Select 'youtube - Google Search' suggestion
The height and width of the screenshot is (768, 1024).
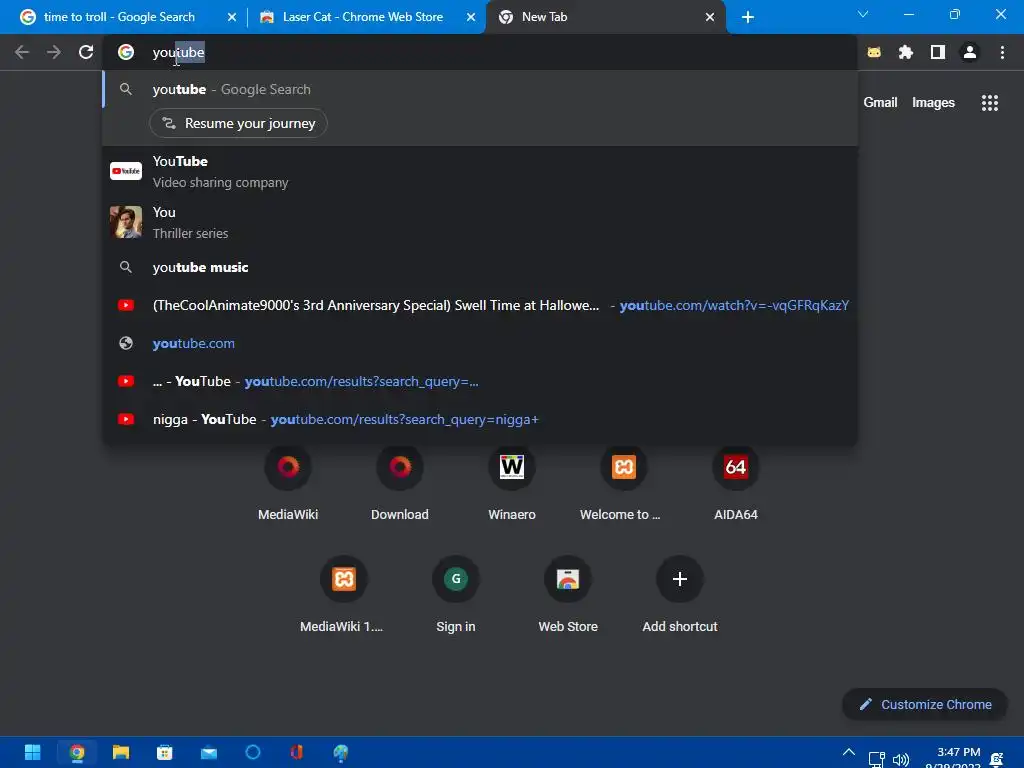click(480, 89)
